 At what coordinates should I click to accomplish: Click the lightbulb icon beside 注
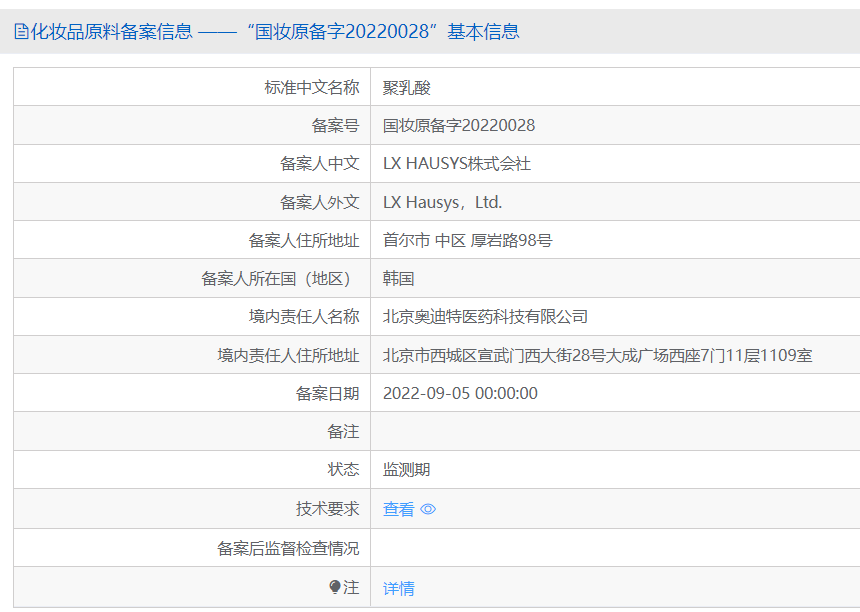pos(335,587)
